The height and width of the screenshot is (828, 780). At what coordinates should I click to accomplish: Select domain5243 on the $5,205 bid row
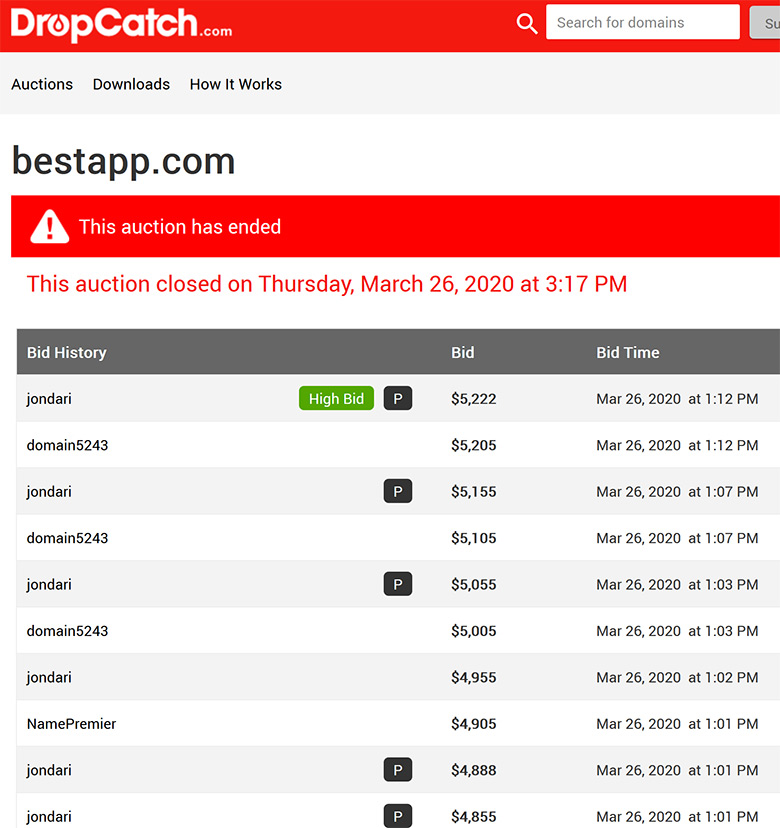(68, 445)
